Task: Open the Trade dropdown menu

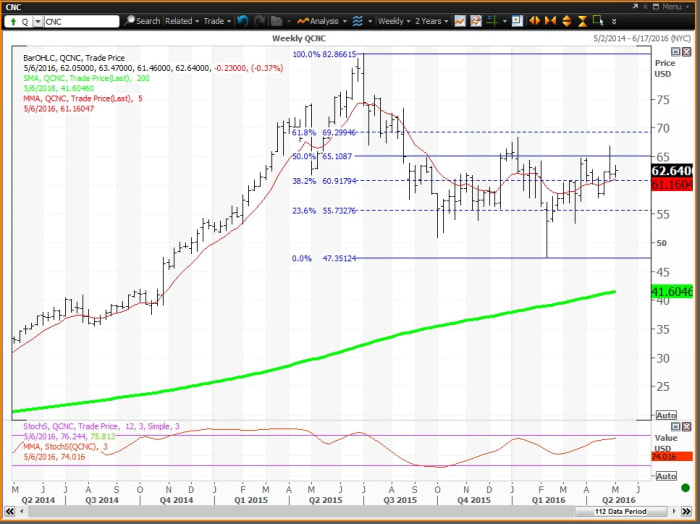Action: coord(217,21)
